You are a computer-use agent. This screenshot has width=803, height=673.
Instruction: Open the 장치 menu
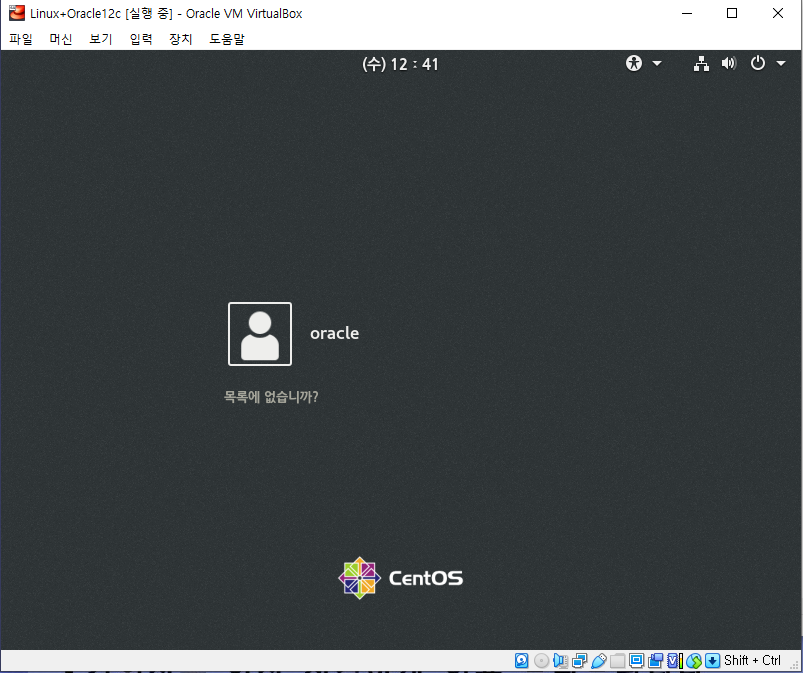[x=180, y=39]
